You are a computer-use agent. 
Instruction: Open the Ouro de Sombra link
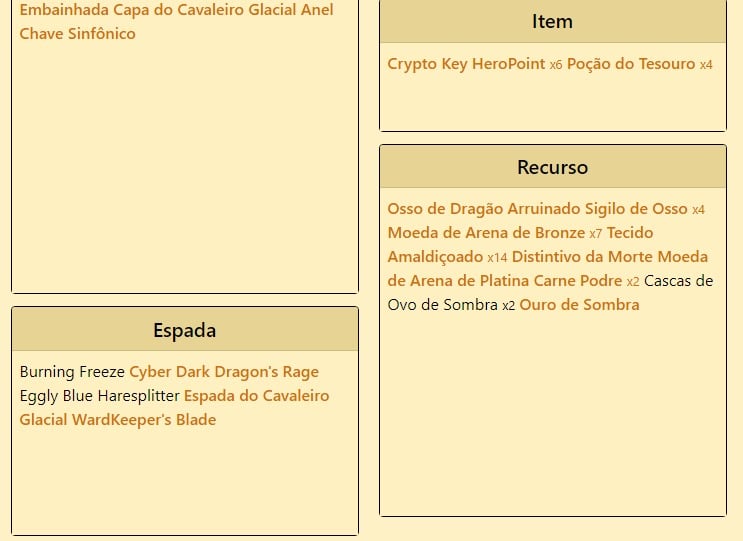(579, 305)
